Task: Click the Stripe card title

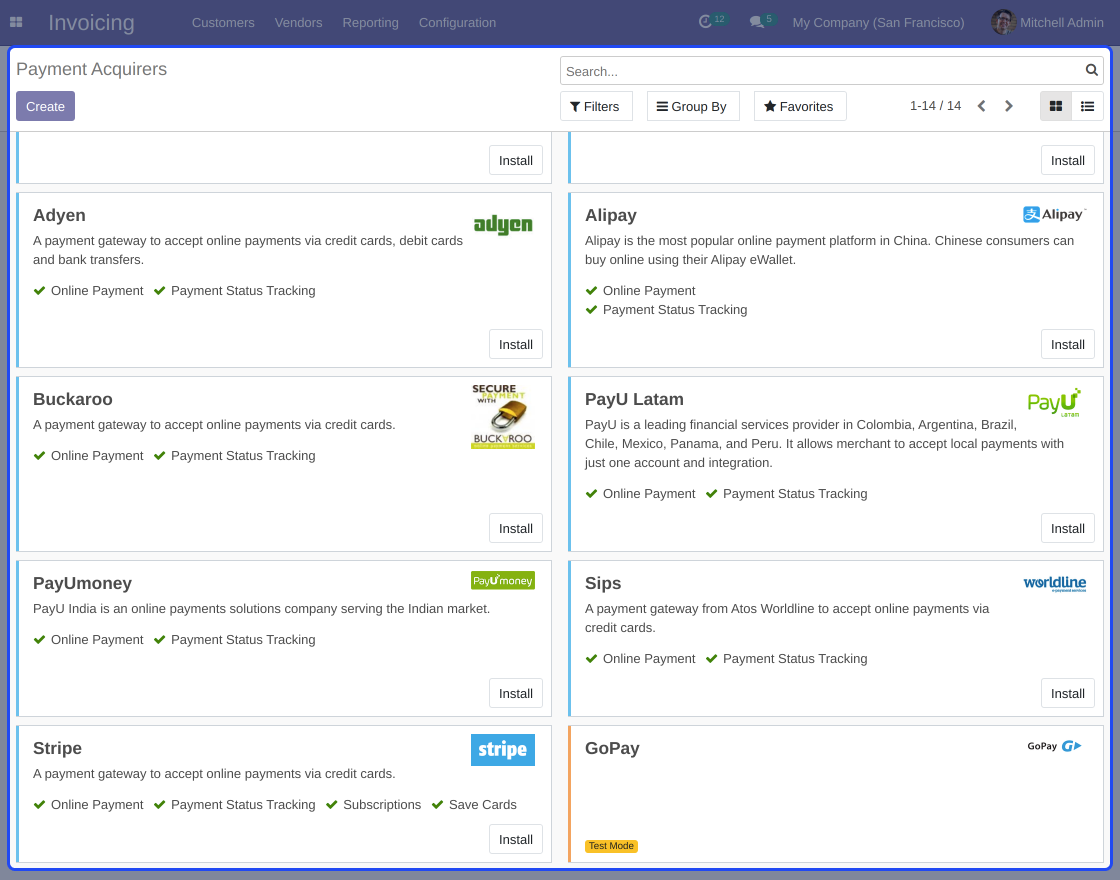Action: pyautogui.click(x=57, y=748)
